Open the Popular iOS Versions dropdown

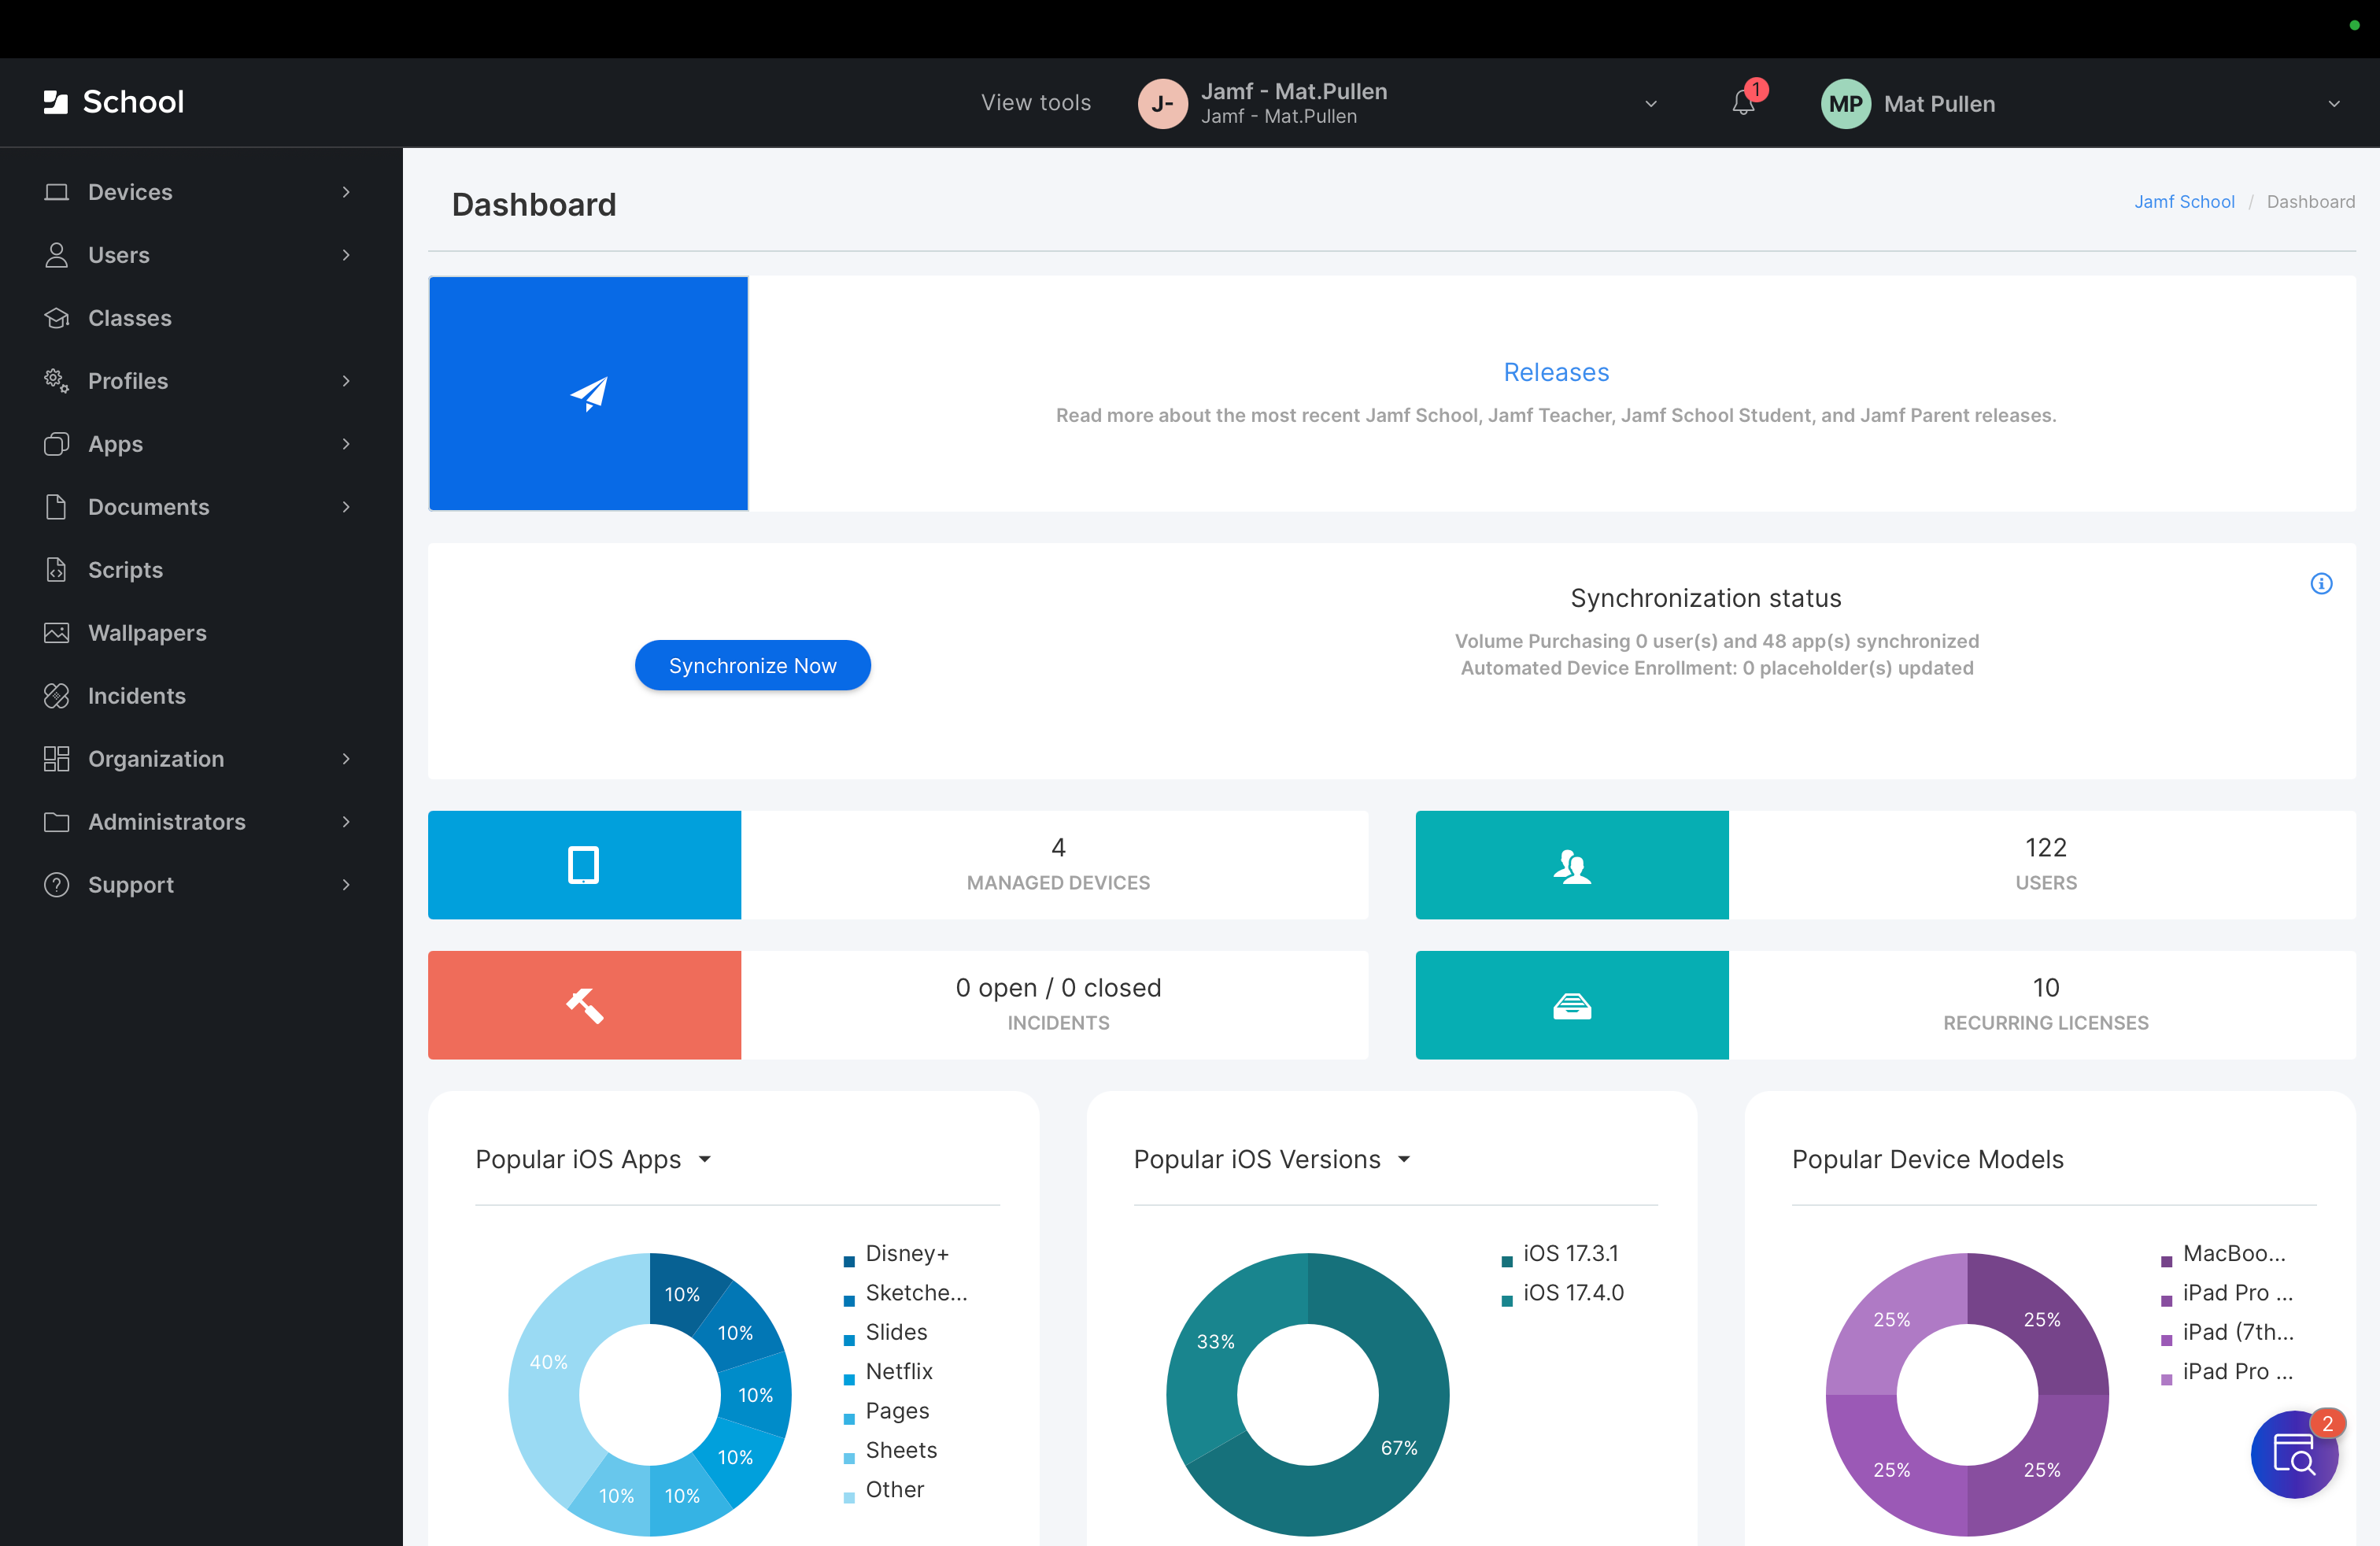[x=1404, y=1159]
